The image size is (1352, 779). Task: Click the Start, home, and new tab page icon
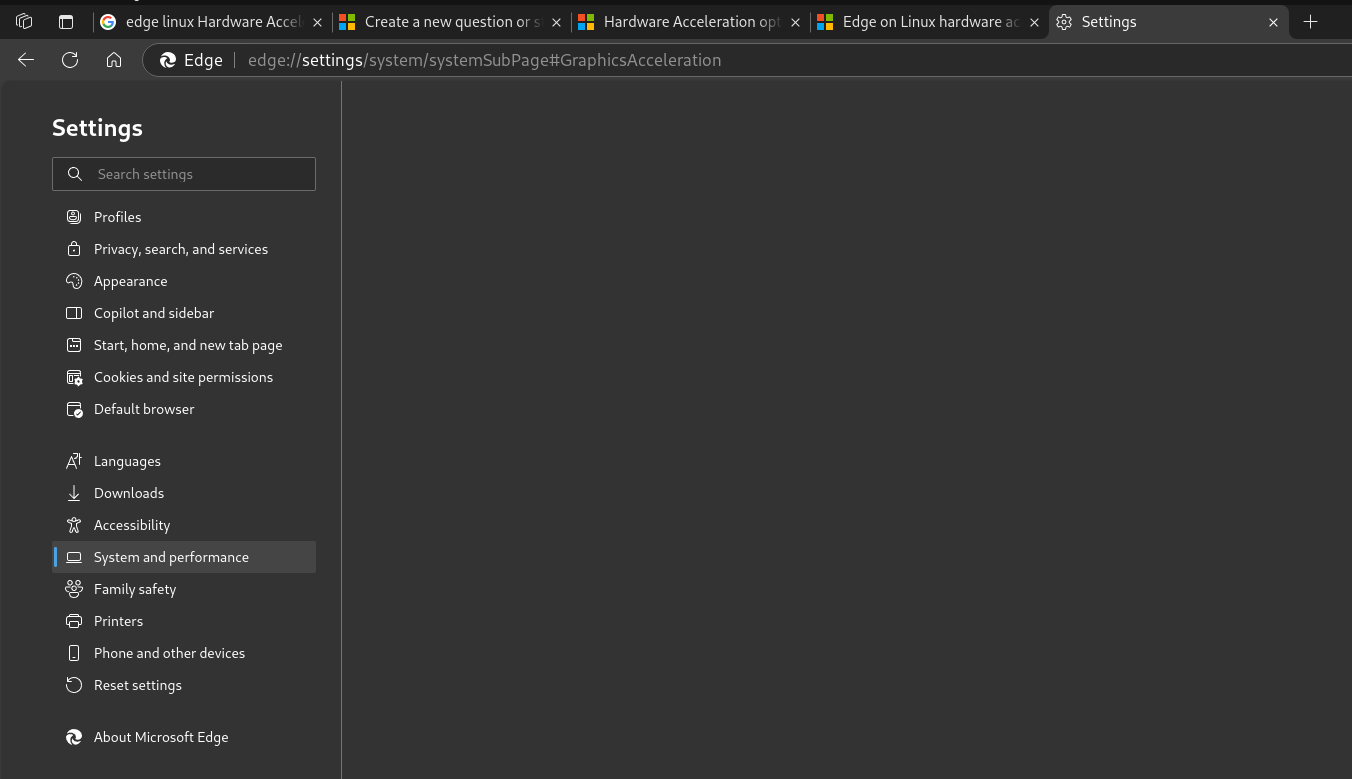tap(74, 345)
